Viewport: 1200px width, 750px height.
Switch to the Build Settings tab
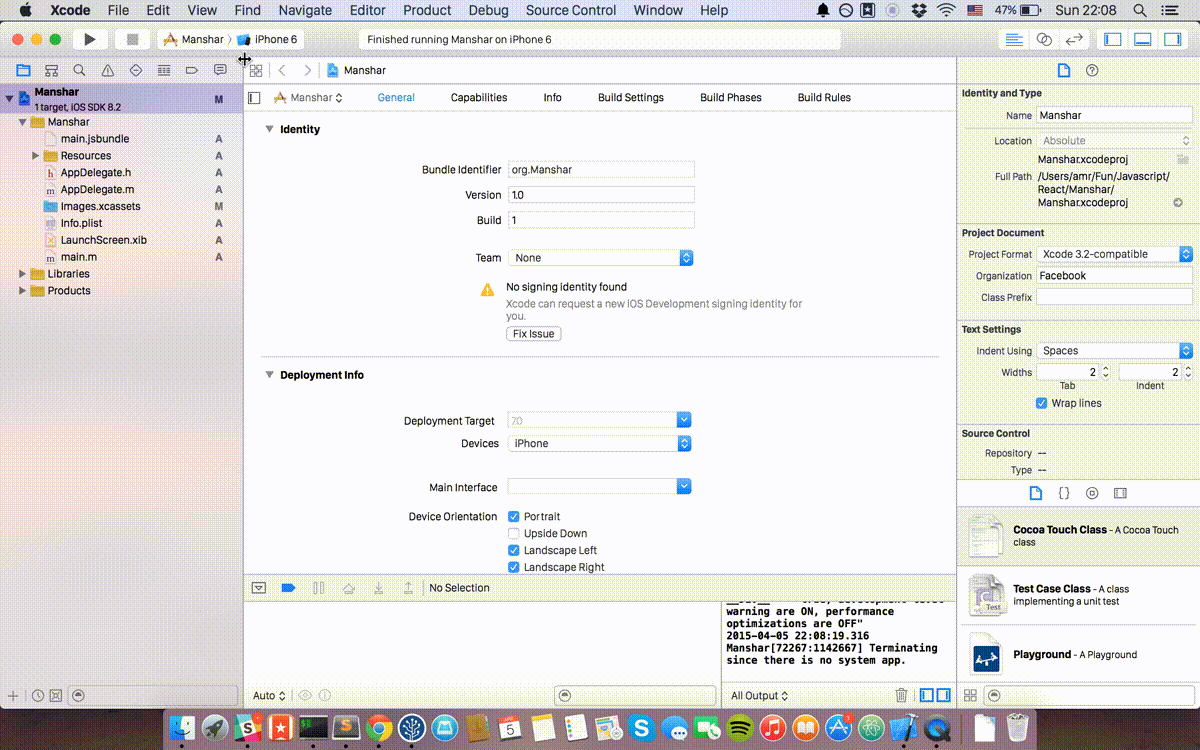click(631, 98)
